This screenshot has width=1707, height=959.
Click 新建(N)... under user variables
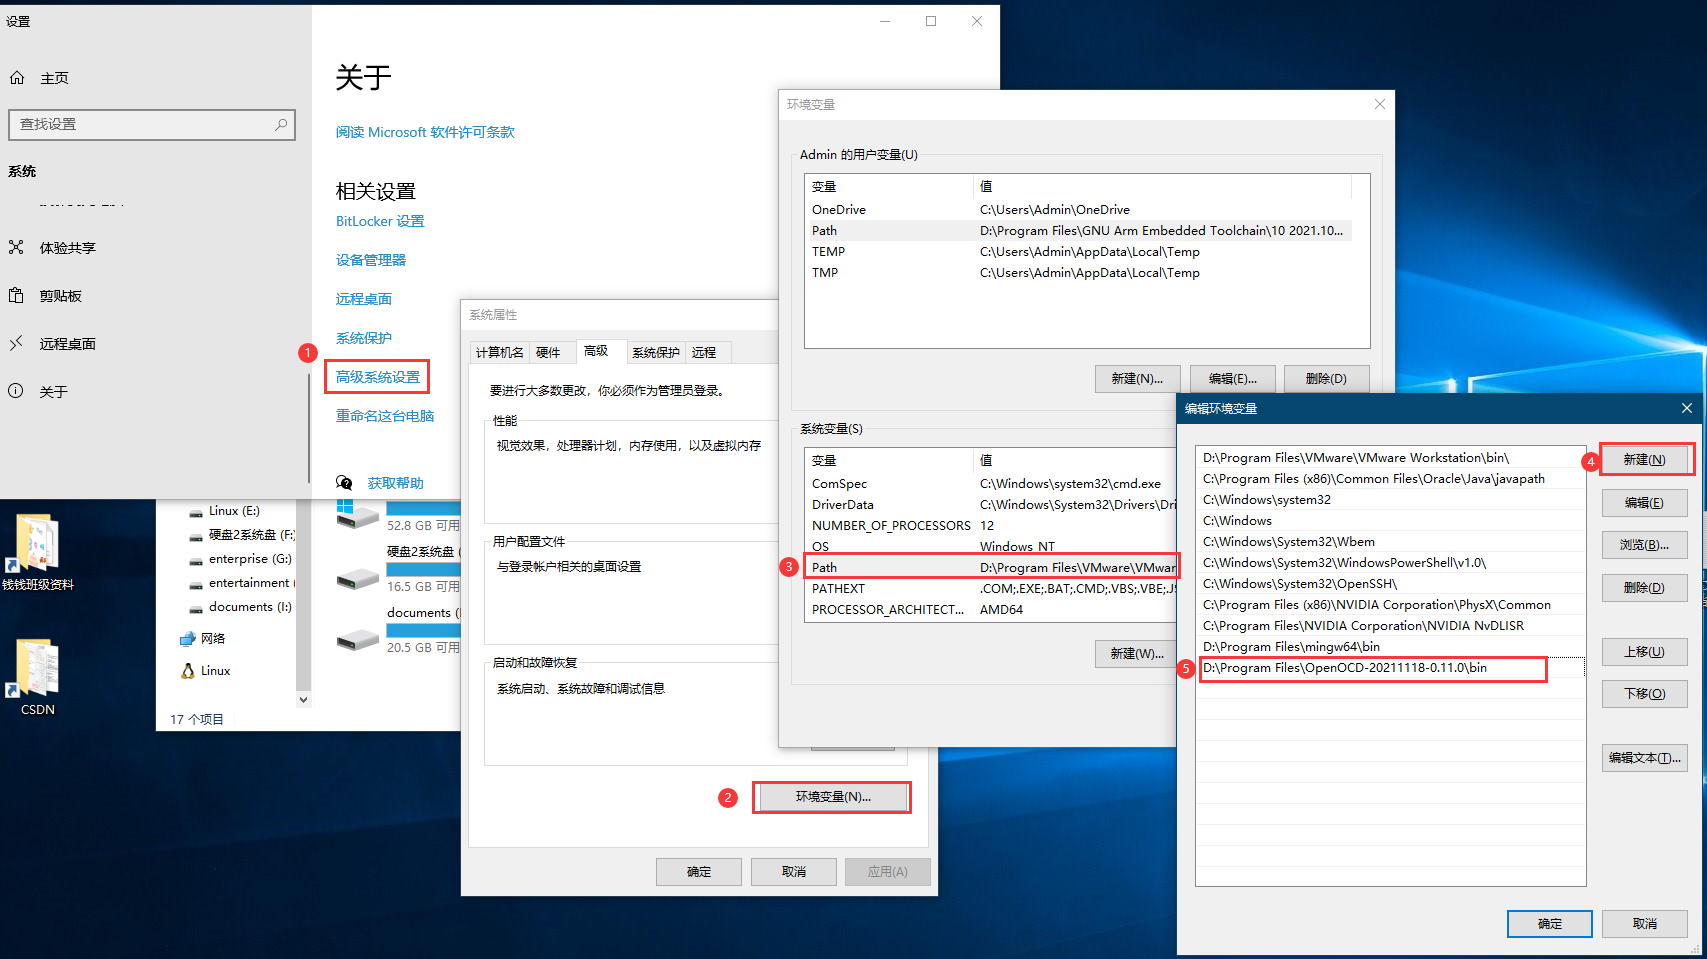click(x=1137, y=378)
